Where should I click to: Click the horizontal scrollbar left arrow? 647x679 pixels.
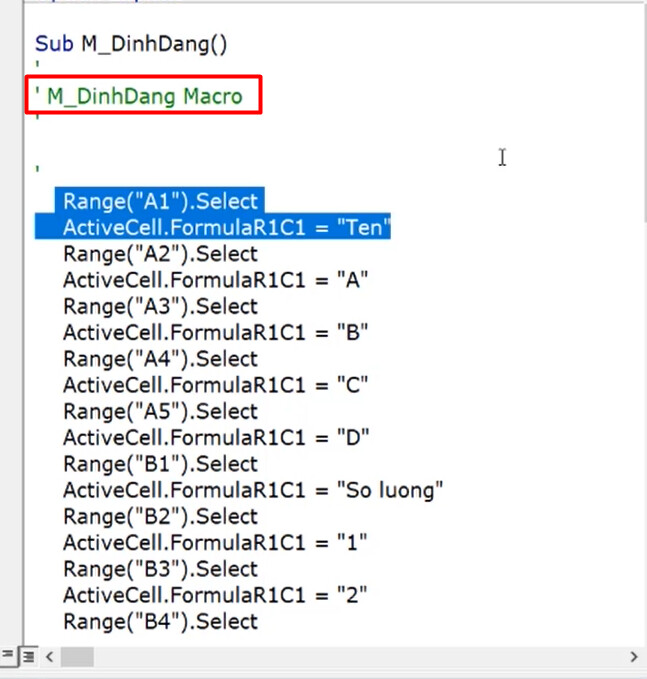pos(49,657)
